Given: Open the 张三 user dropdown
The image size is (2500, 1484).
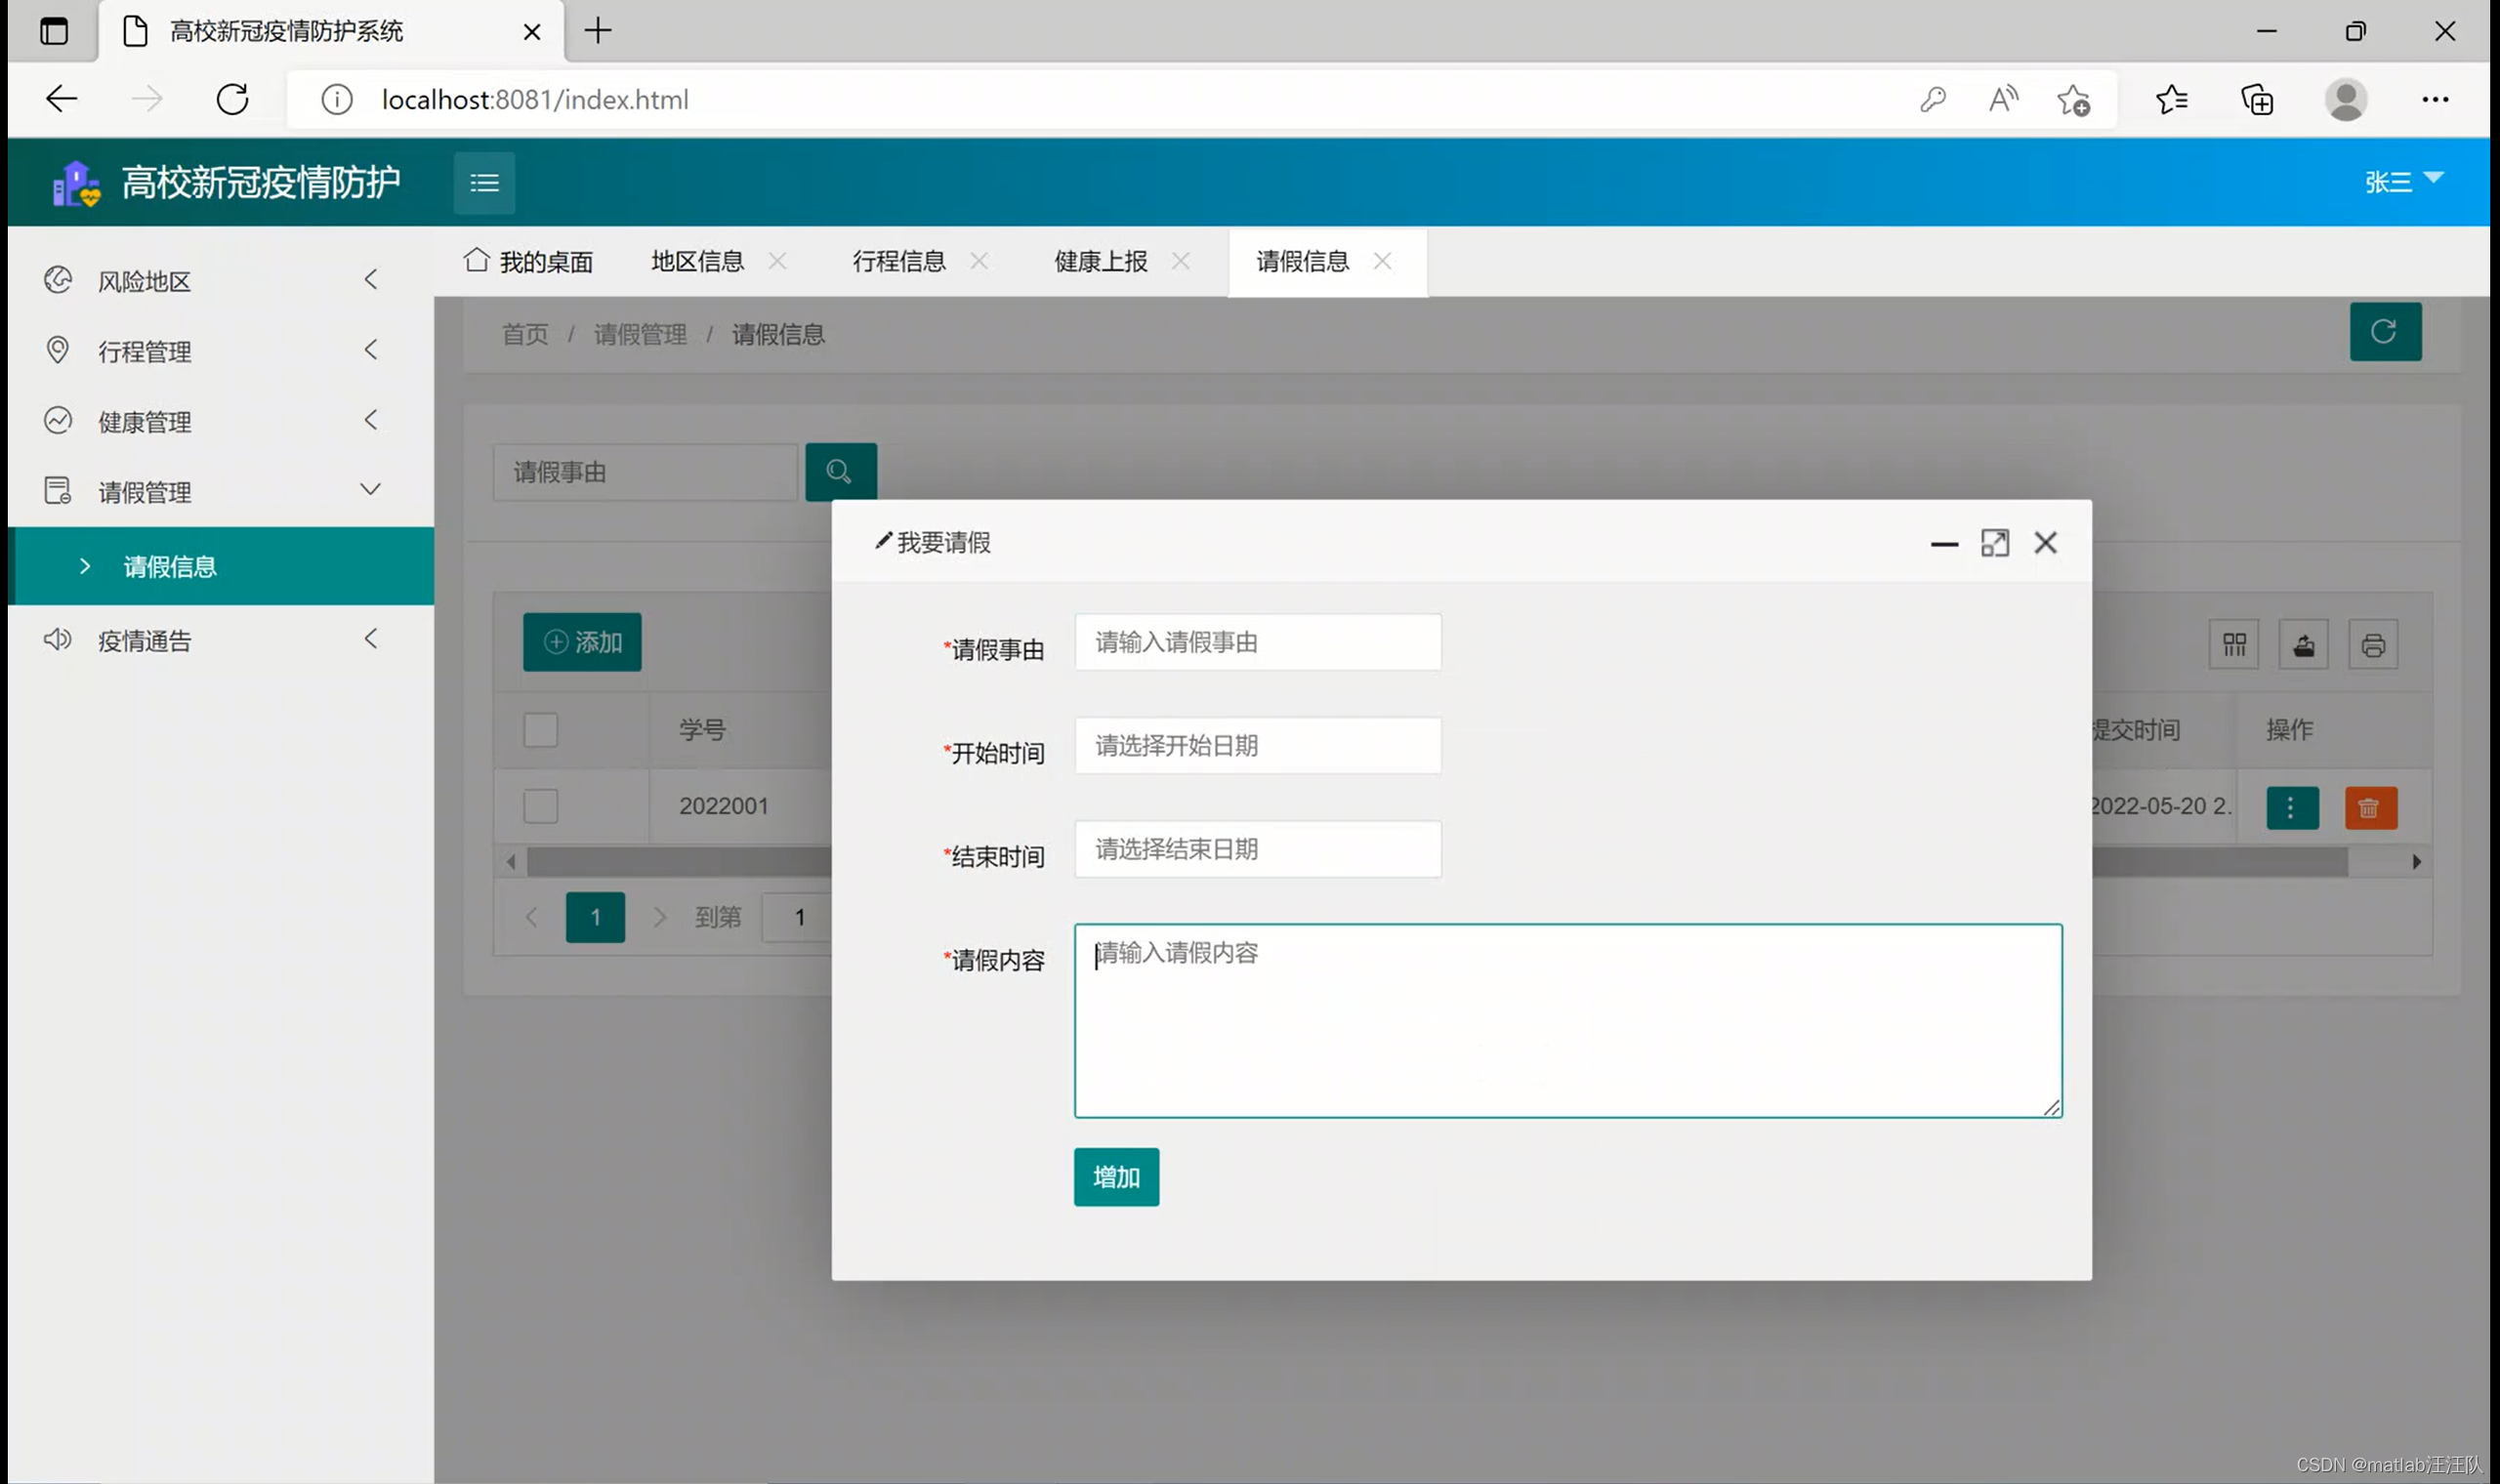Looking at the screenshot, I should click(x=2403, y=181).
